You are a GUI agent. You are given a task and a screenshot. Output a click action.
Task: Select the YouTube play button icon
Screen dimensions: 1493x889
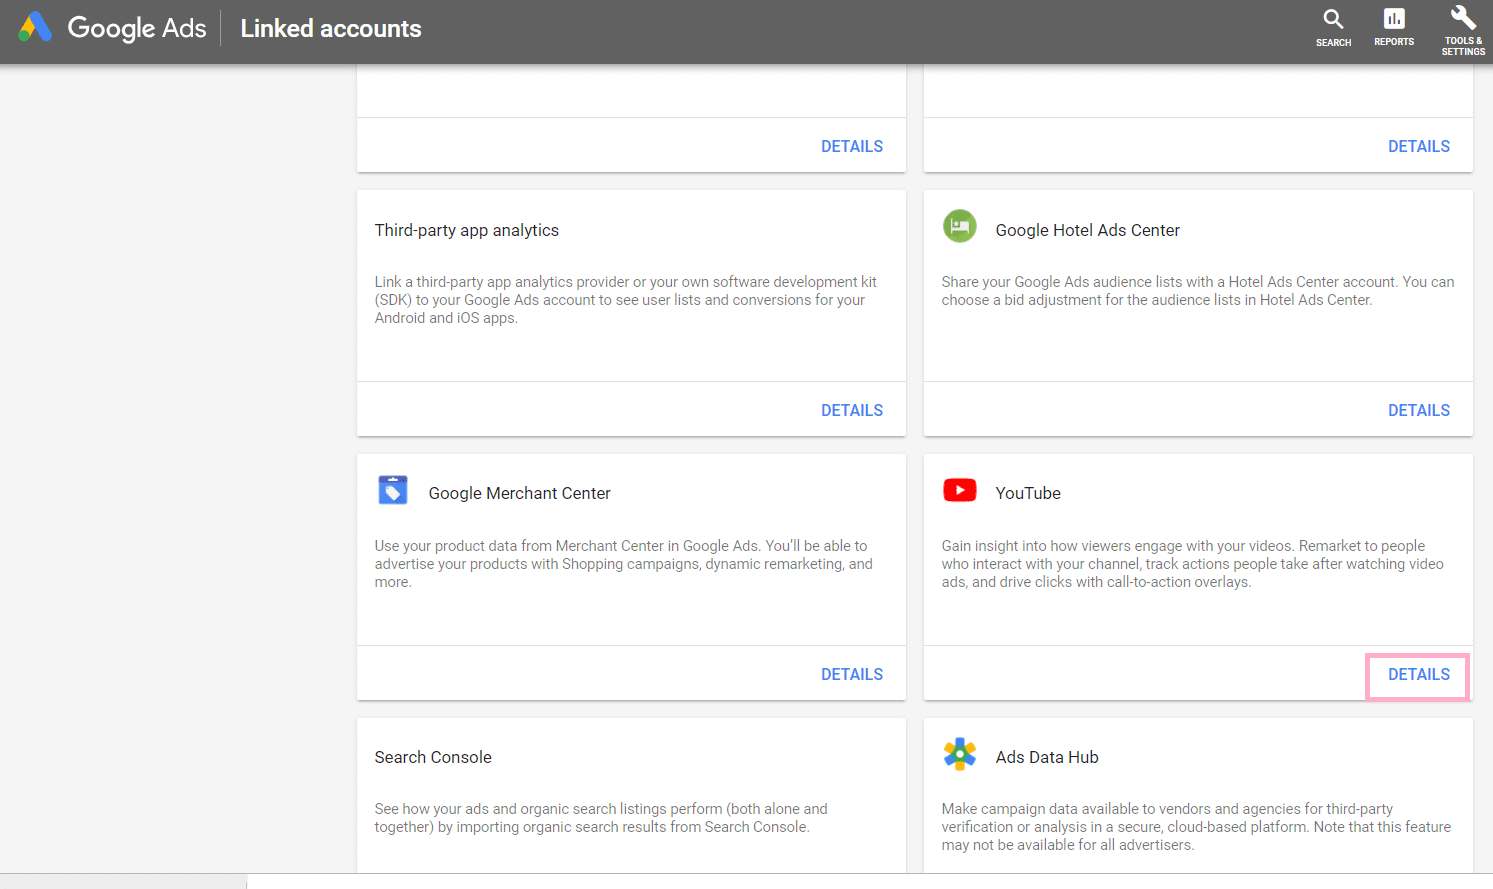[959, 490]
